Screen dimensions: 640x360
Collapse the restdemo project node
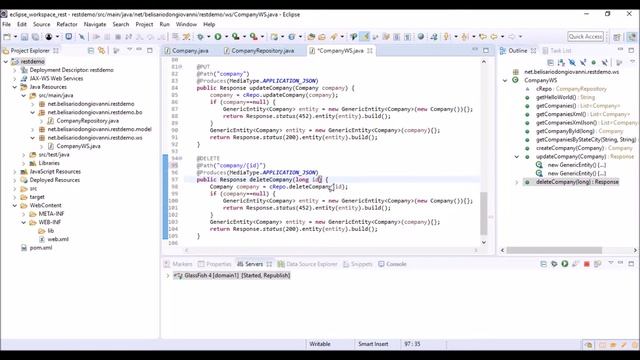click(6, 62)
